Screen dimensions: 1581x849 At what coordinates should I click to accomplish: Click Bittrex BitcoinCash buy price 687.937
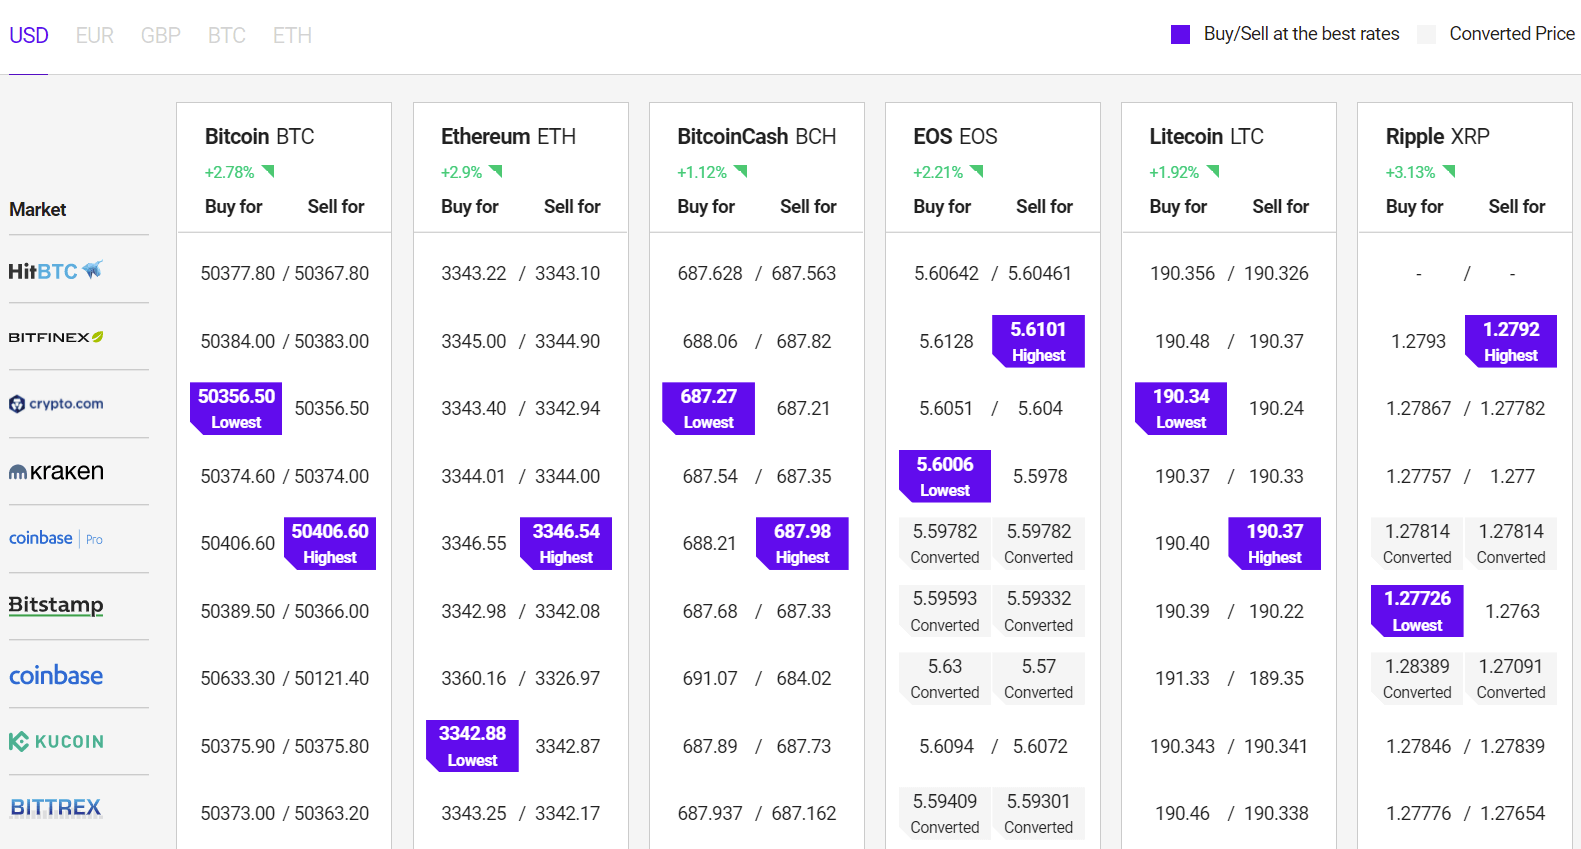[x=710, y=814]
